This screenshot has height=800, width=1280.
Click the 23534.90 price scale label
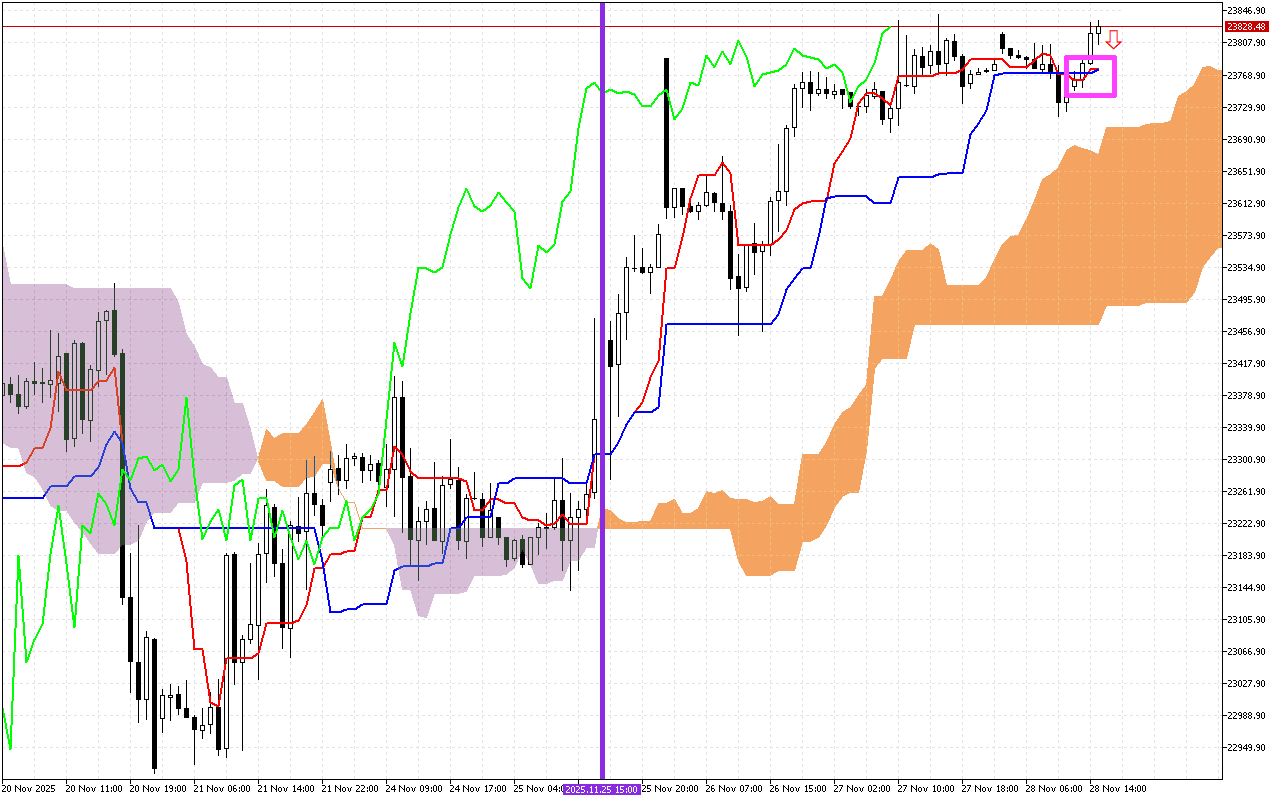1246,268
